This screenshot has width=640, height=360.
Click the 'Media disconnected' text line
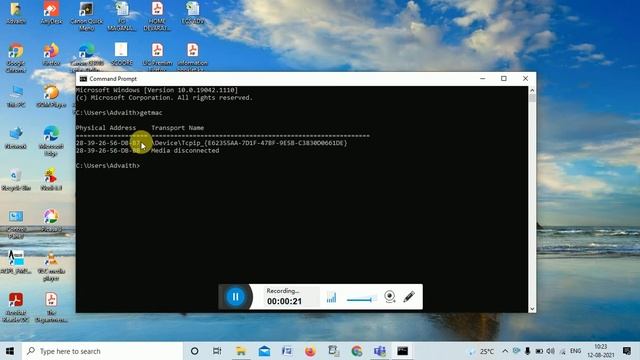pyautogui.click(x=185, y=151)
